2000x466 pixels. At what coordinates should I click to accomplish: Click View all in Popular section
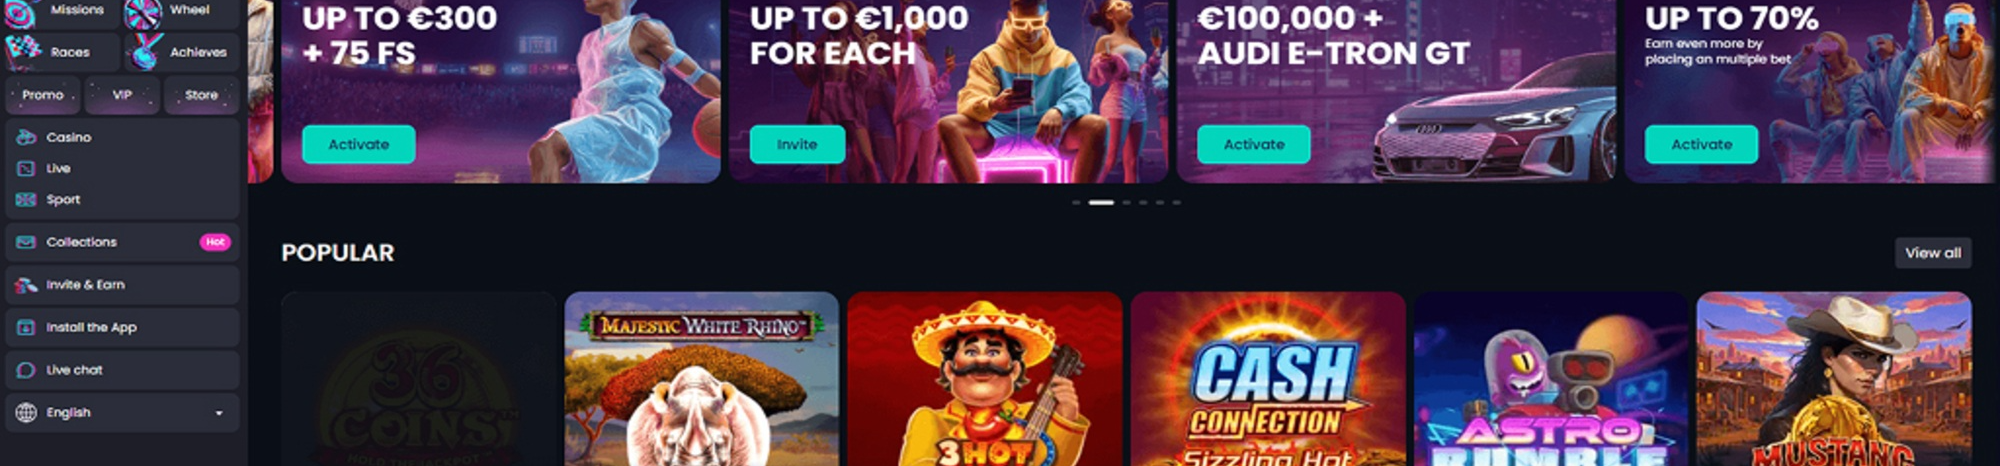click(1933, 253)
